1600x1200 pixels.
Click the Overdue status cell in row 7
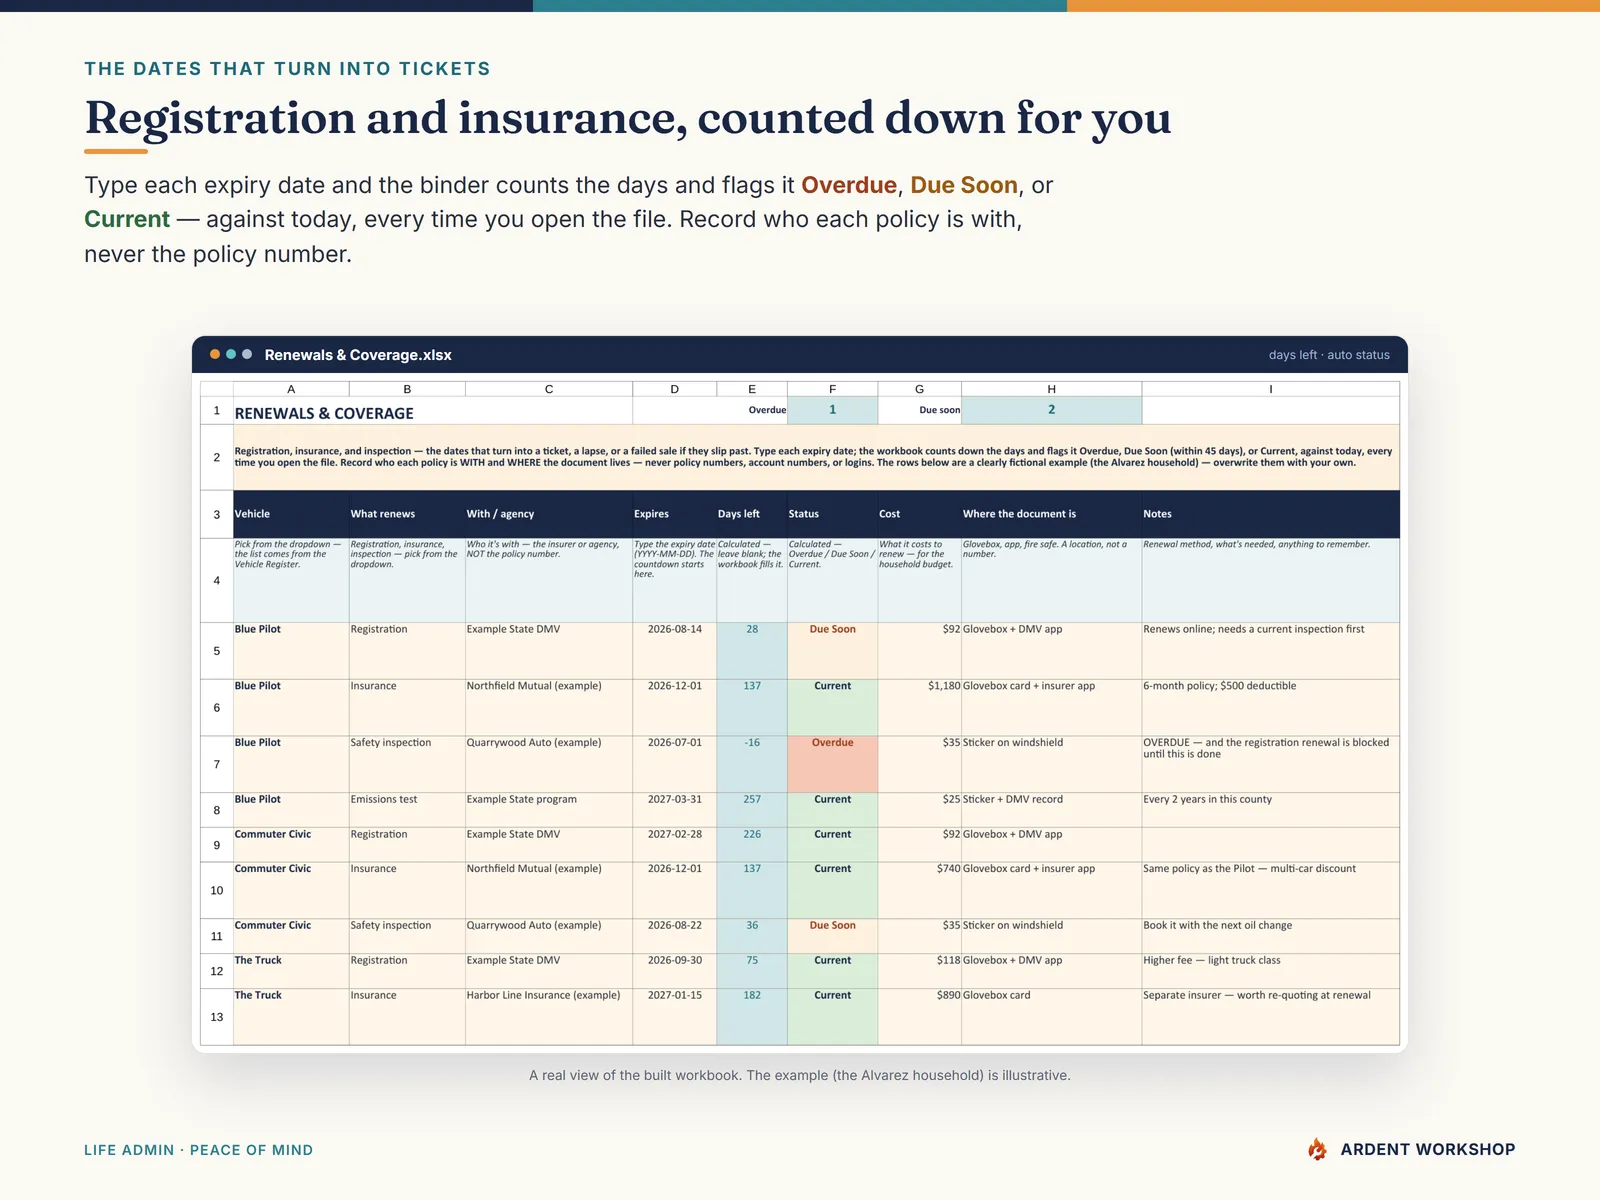[x=832, y=764]
